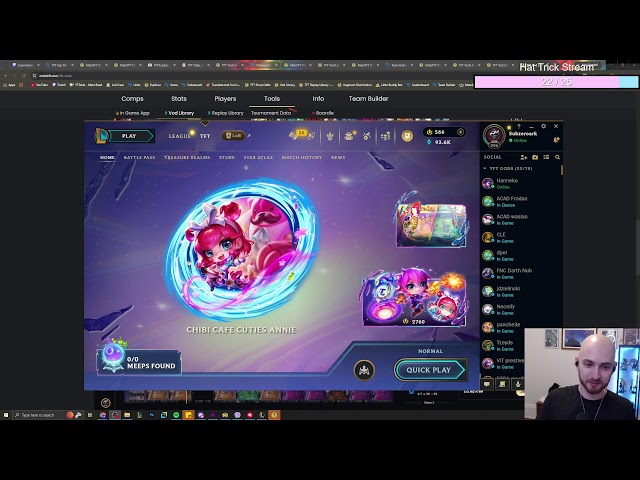Click the new folder icon in Social
This screenshot has width=640, height=480.
click(535, 157)
